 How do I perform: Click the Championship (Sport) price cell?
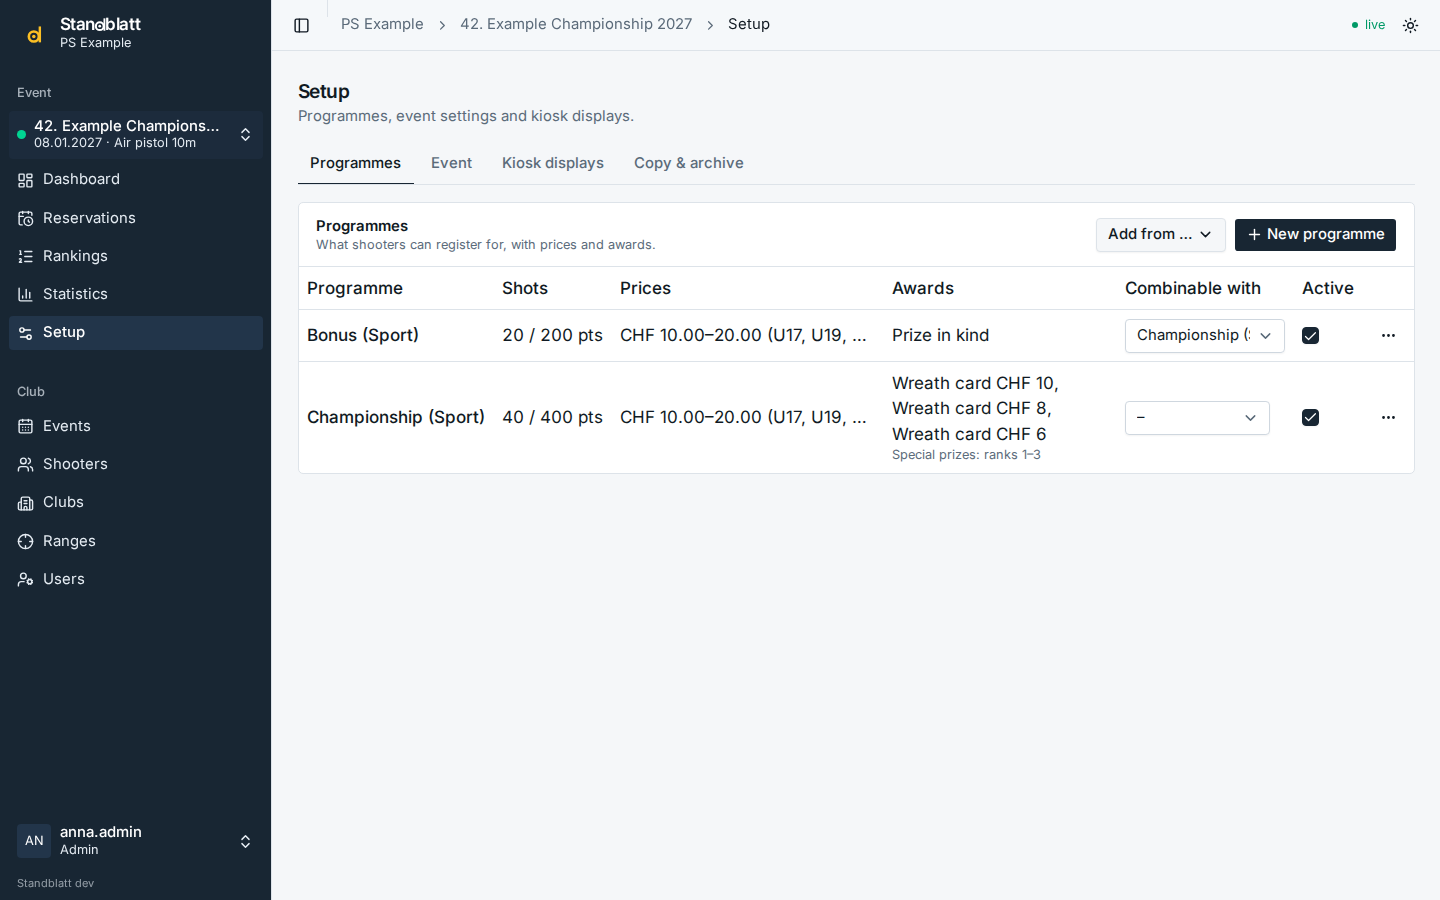click(743, 417)
